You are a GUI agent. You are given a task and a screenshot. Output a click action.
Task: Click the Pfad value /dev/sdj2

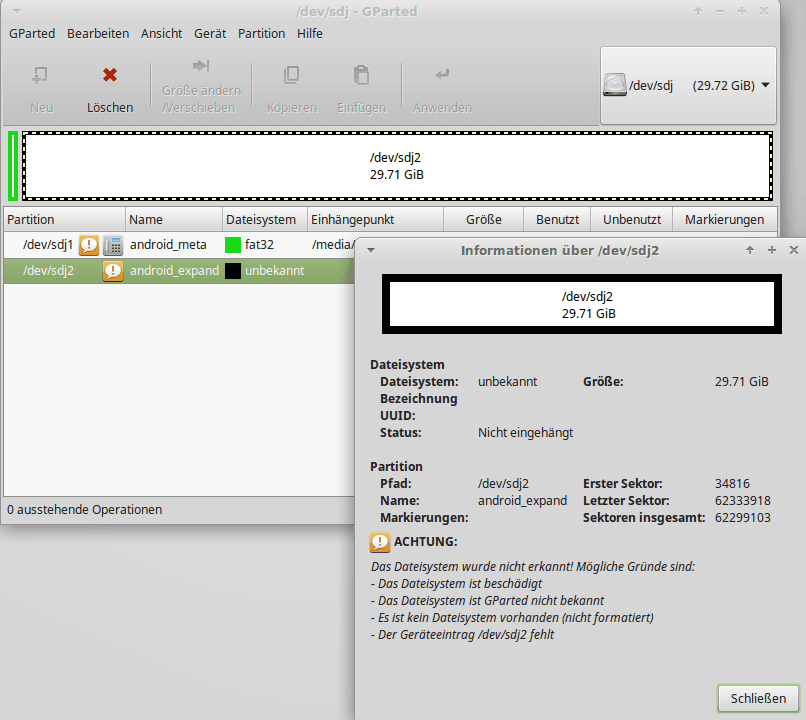click(x=503, y=484)
